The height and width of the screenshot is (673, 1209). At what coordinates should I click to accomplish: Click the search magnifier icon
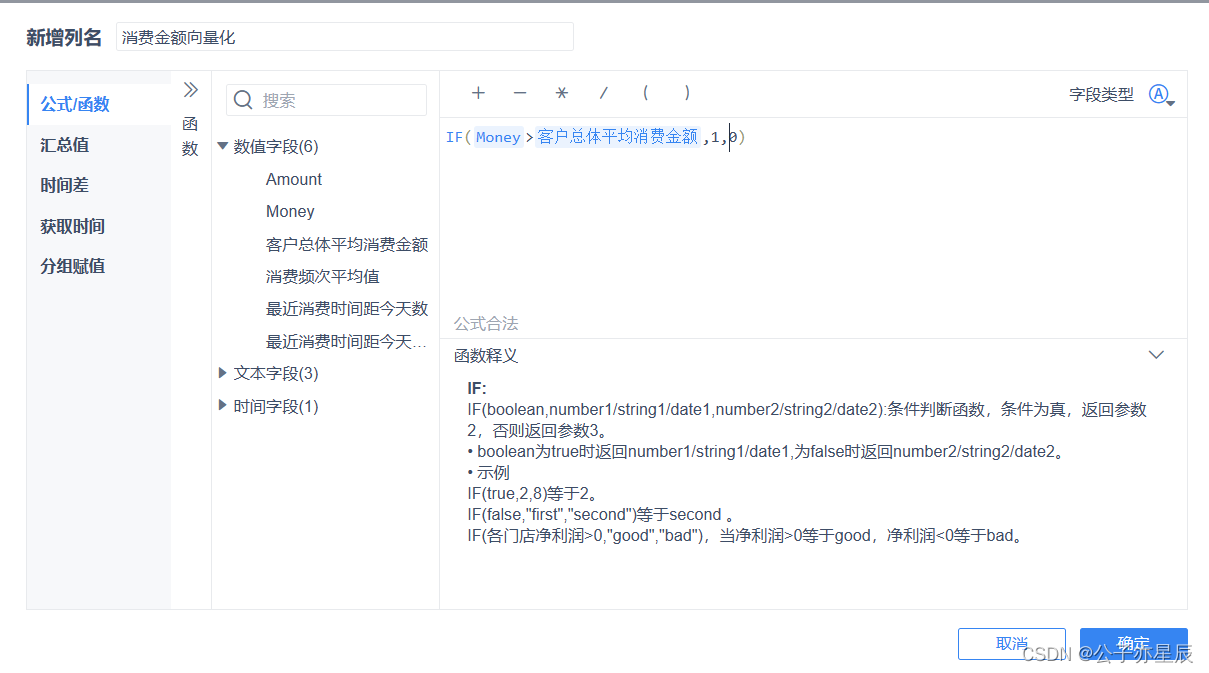click(244, 100)
